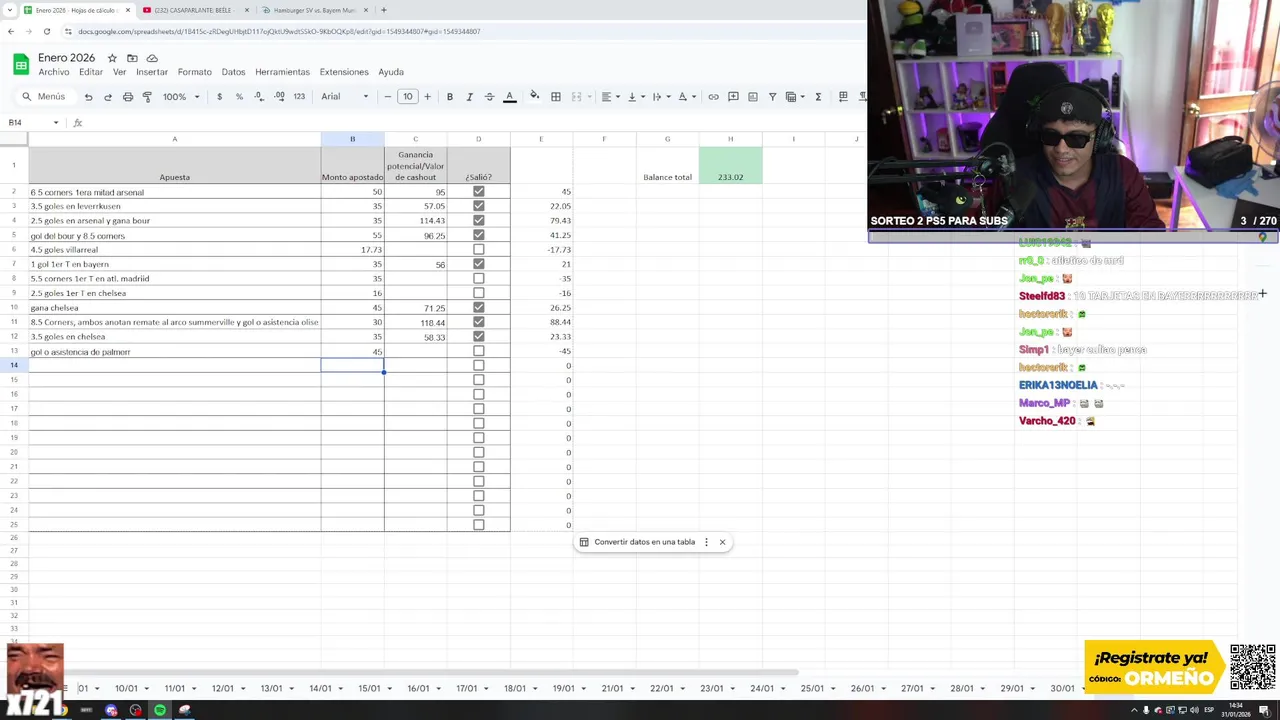Open the Insertar menu
1280x720 pixels.
152,72
